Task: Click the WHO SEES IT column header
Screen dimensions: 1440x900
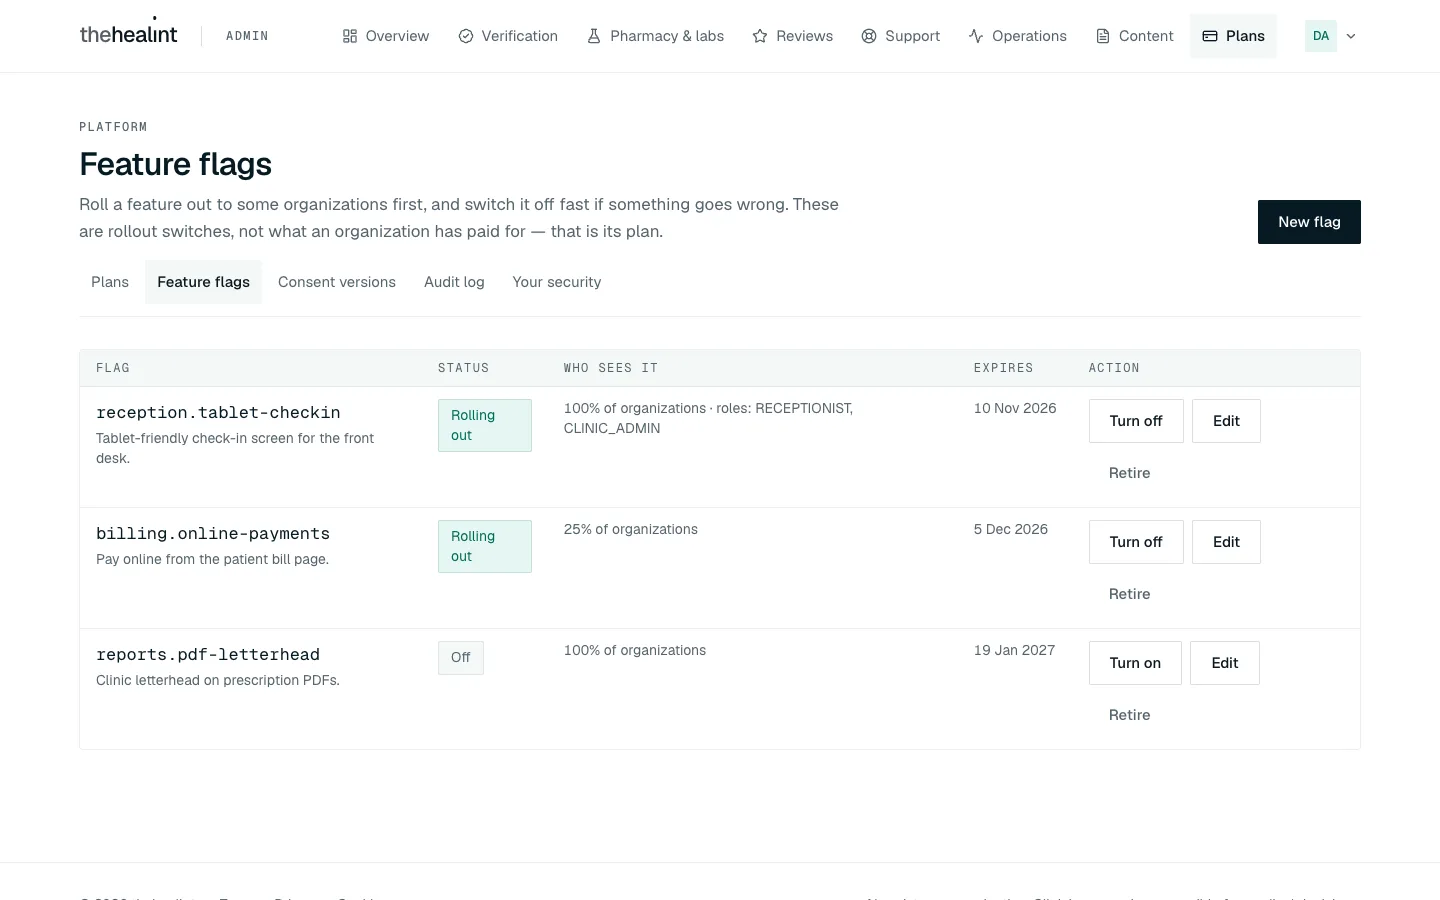Action: [x=611, y=368]
